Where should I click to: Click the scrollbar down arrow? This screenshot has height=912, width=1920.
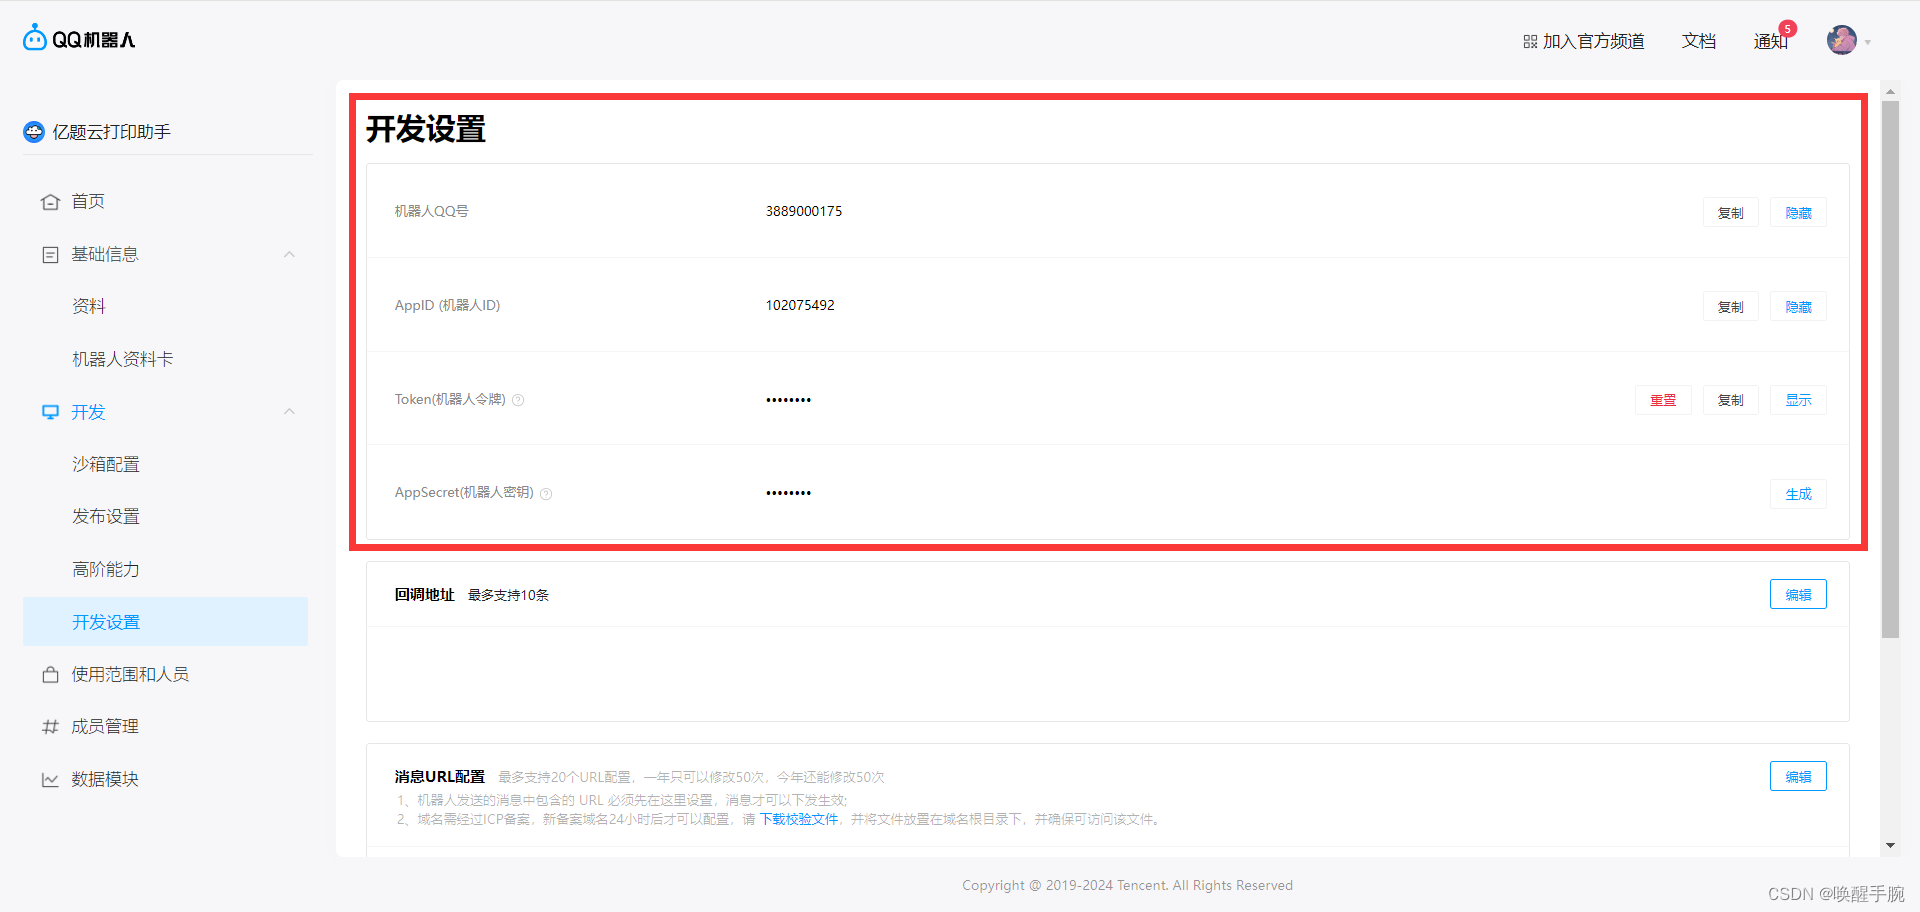point(1890,846)
